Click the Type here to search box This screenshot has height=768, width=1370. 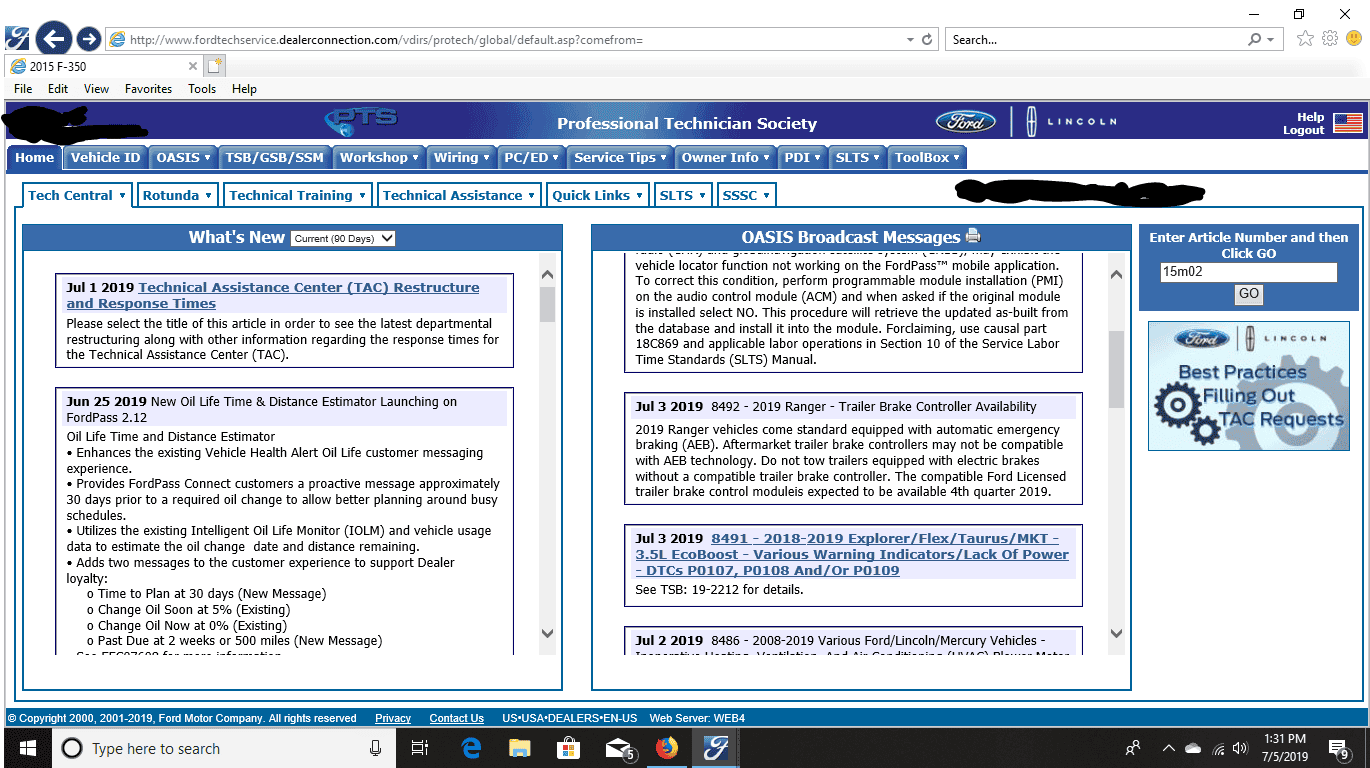pos(222,748)
